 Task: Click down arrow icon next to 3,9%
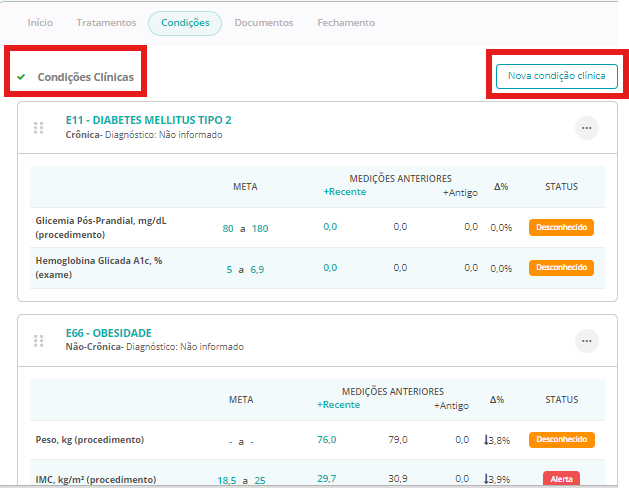(486, 479)
